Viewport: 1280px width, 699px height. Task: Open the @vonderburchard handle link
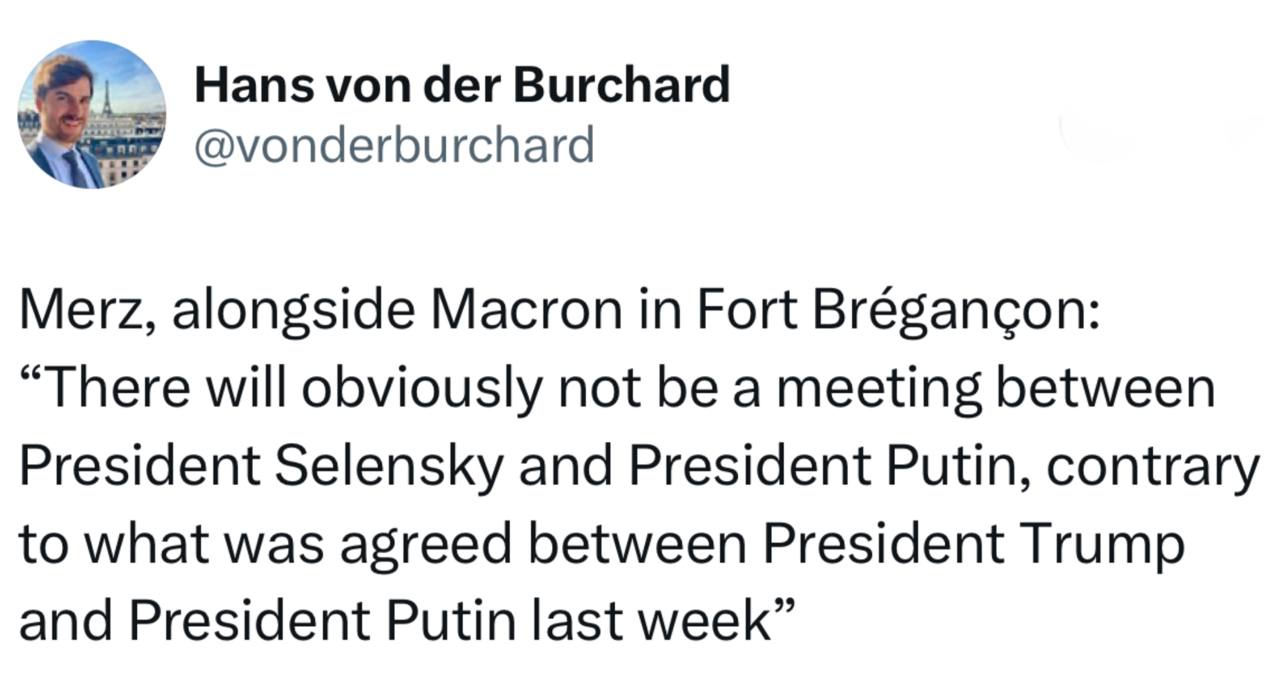tap(394, 145)
